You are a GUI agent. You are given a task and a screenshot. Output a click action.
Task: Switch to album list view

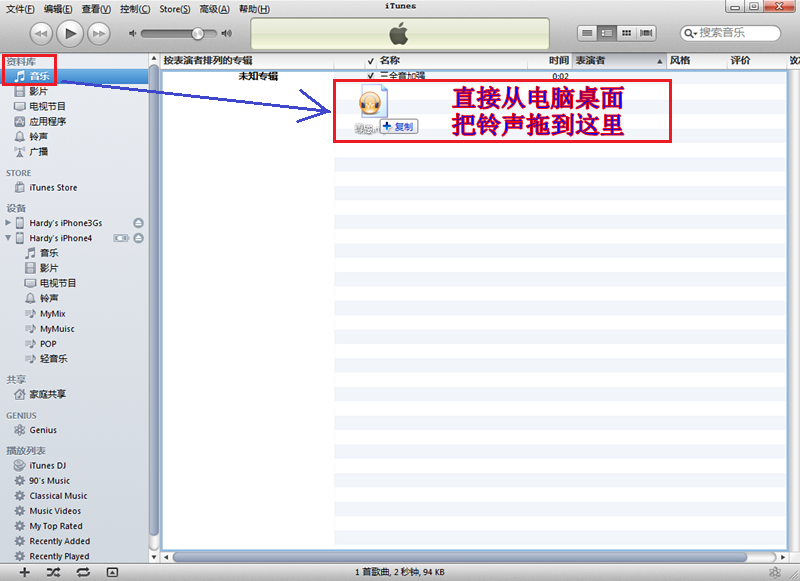607,33
